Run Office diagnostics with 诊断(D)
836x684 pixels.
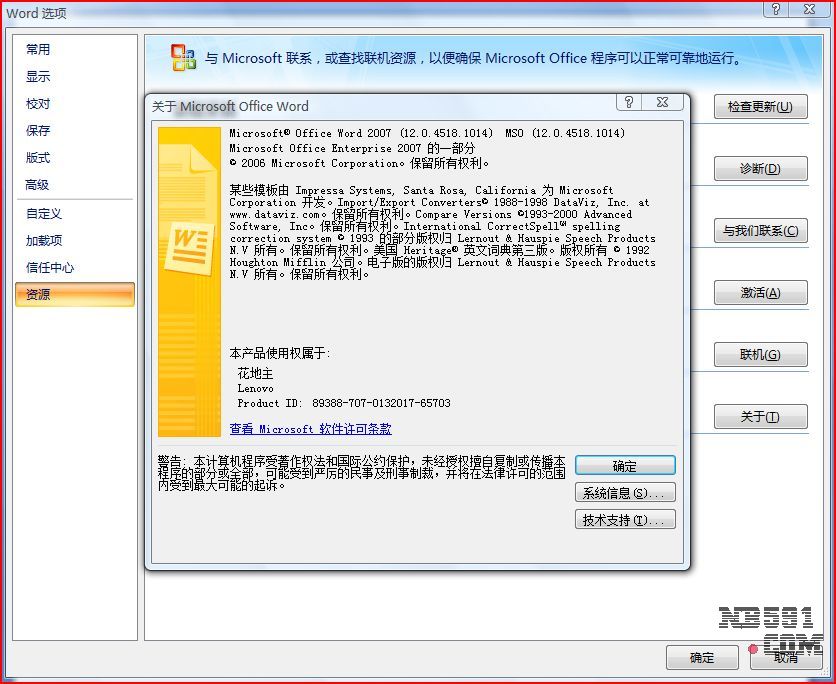760,168
